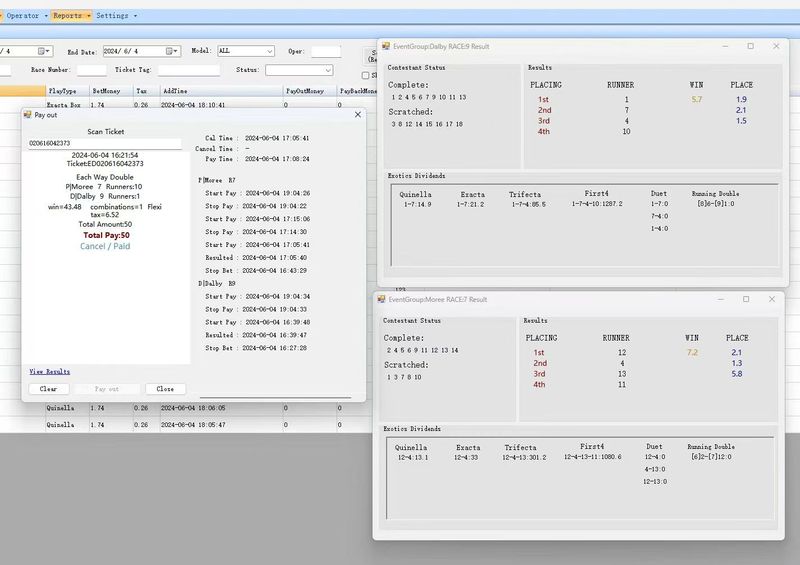Toggle the checkbox beside the Status dropdown
The image size is (800, 565).
pyautogui.click(x=365, y=76)
